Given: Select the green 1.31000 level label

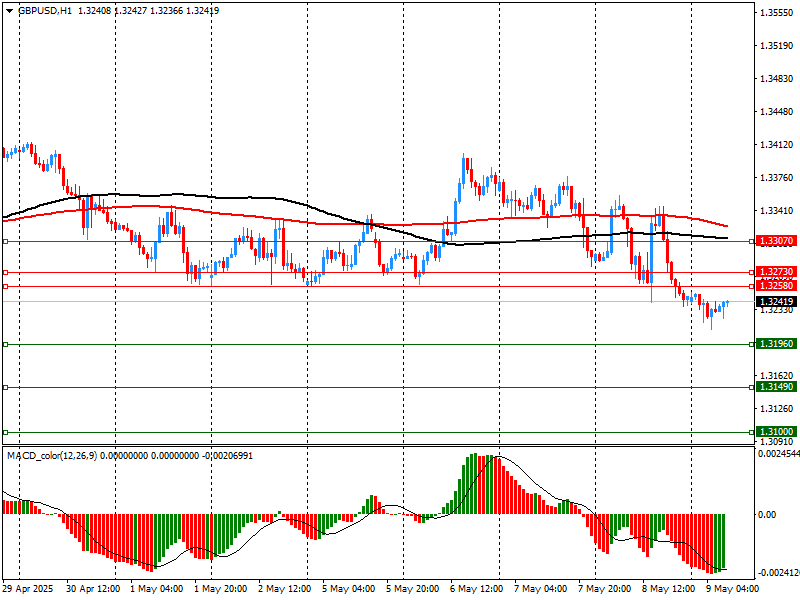Looking at the screenshot, I should point(776,432).
